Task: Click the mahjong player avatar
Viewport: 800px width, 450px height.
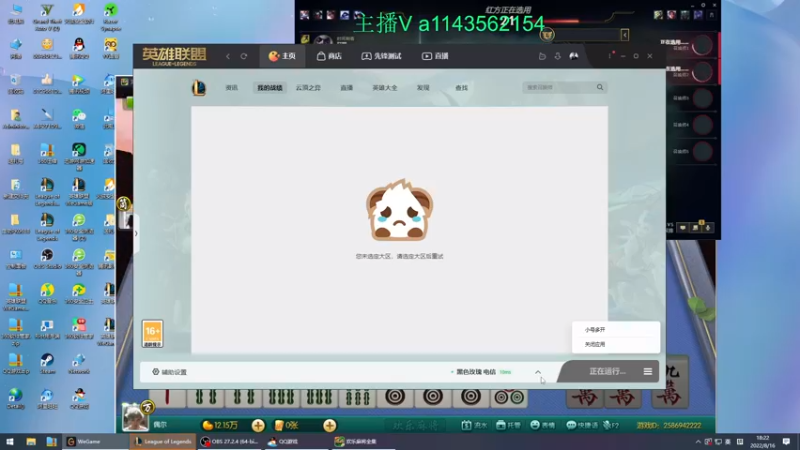Action: click(x=135, y=417)
